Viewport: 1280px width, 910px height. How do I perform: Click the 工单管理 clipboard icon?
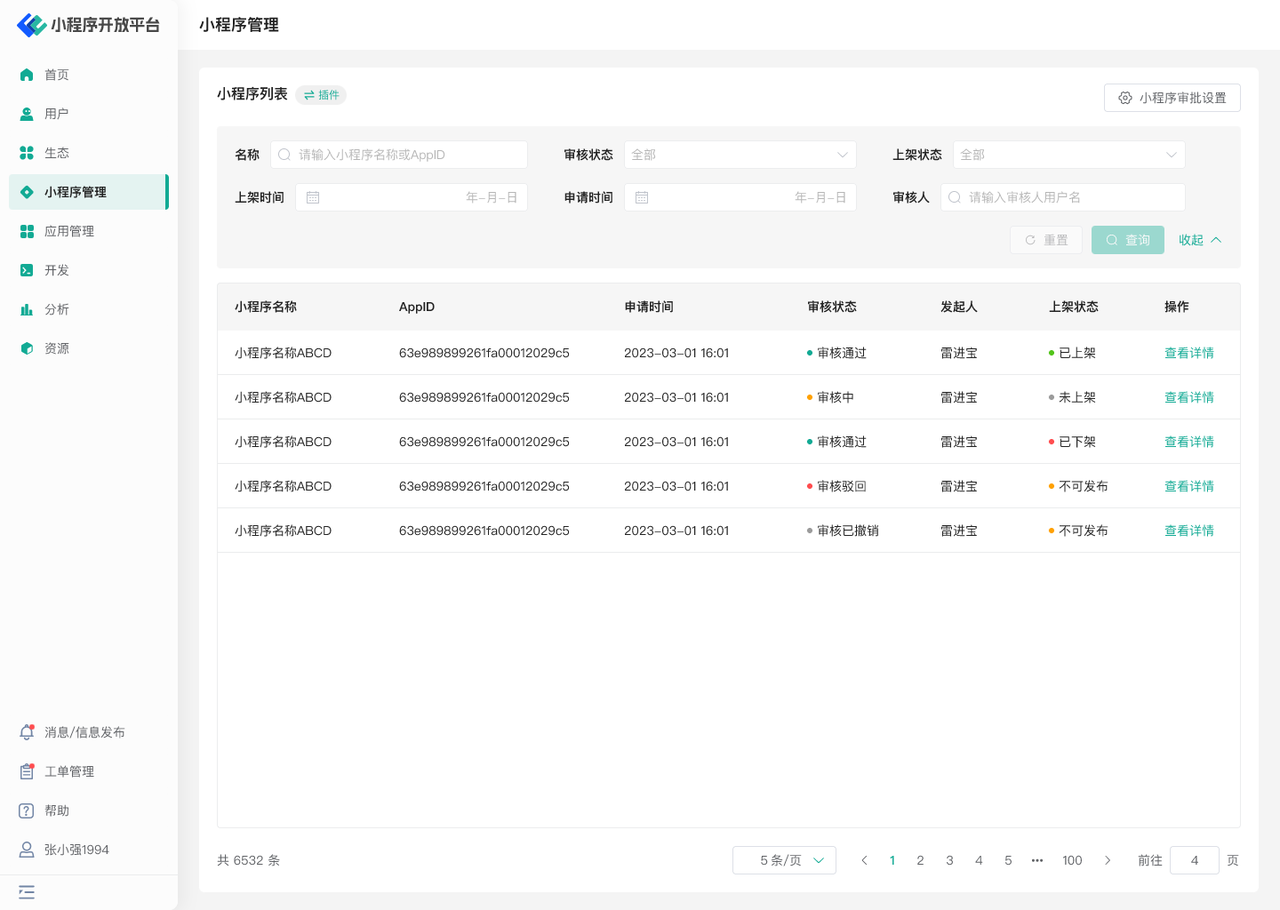[x=27, y=772]
